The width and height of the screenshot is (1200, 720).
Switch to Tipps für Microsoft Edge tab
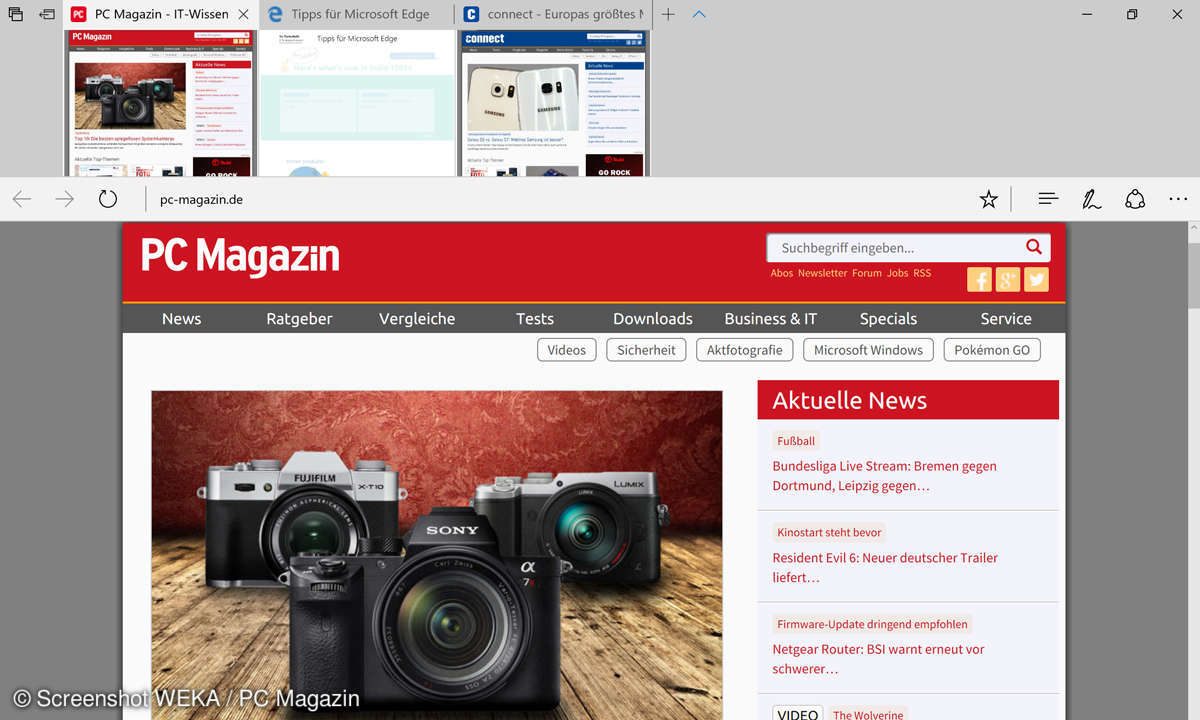click(359, 15)
